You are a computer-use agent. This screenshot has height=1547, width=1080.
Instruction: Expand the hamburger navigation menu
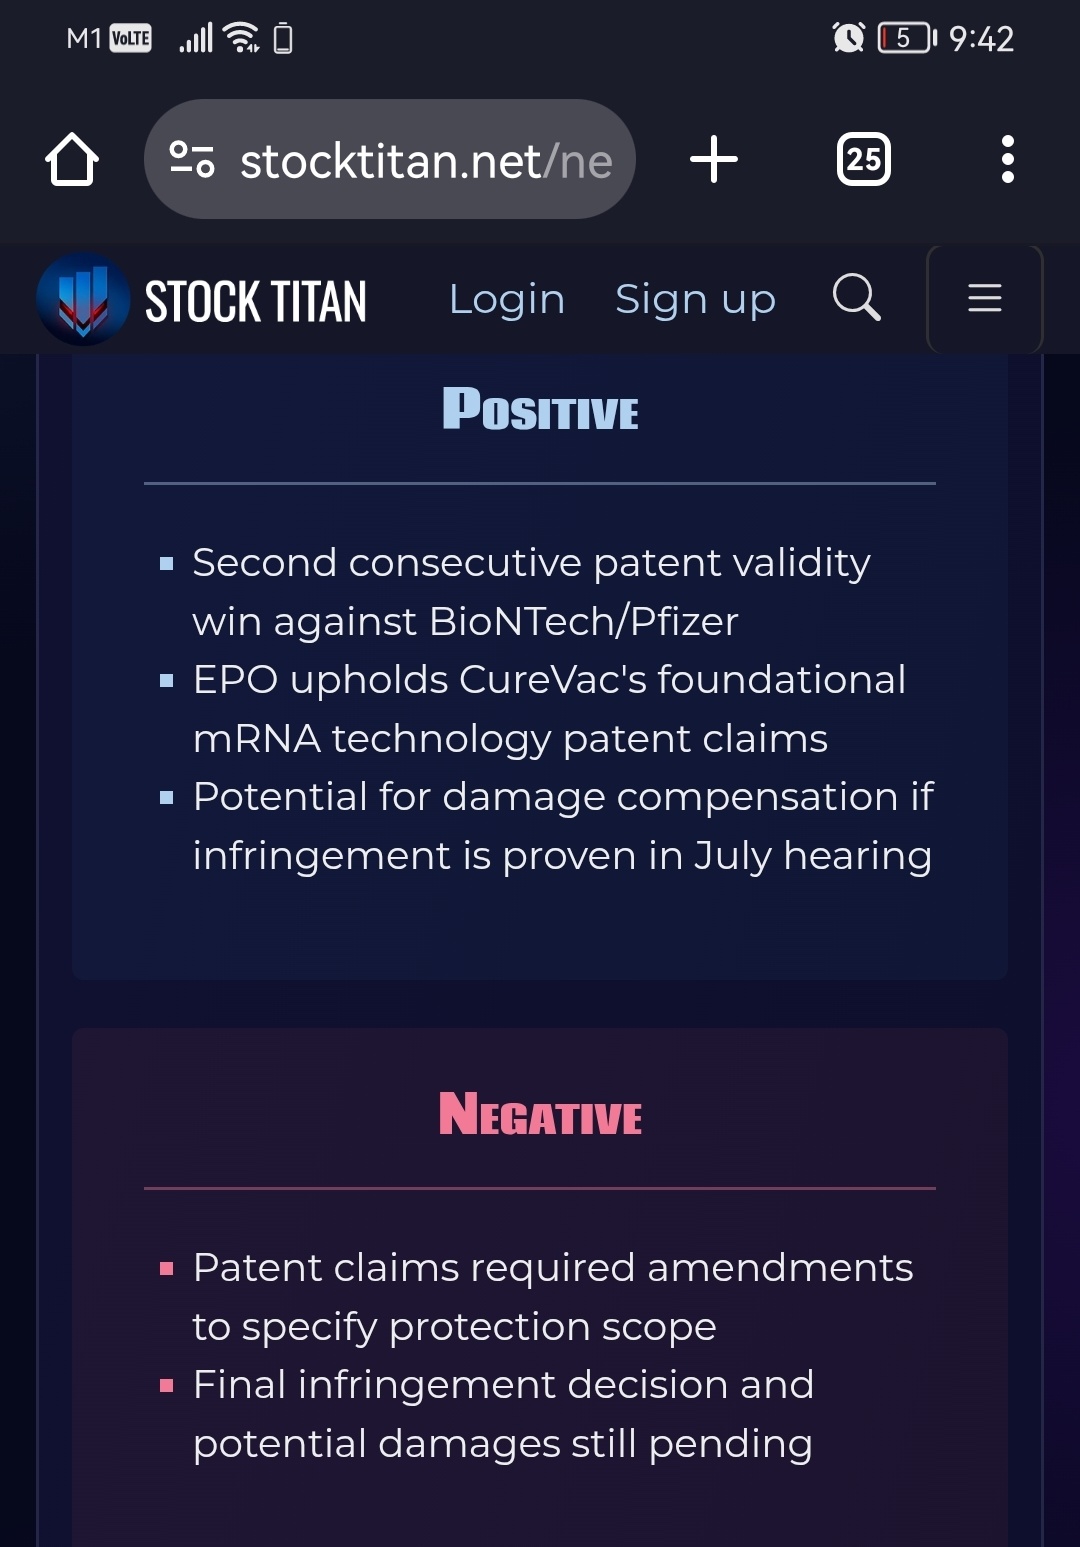pyautogui.click(x=985, y=298)
